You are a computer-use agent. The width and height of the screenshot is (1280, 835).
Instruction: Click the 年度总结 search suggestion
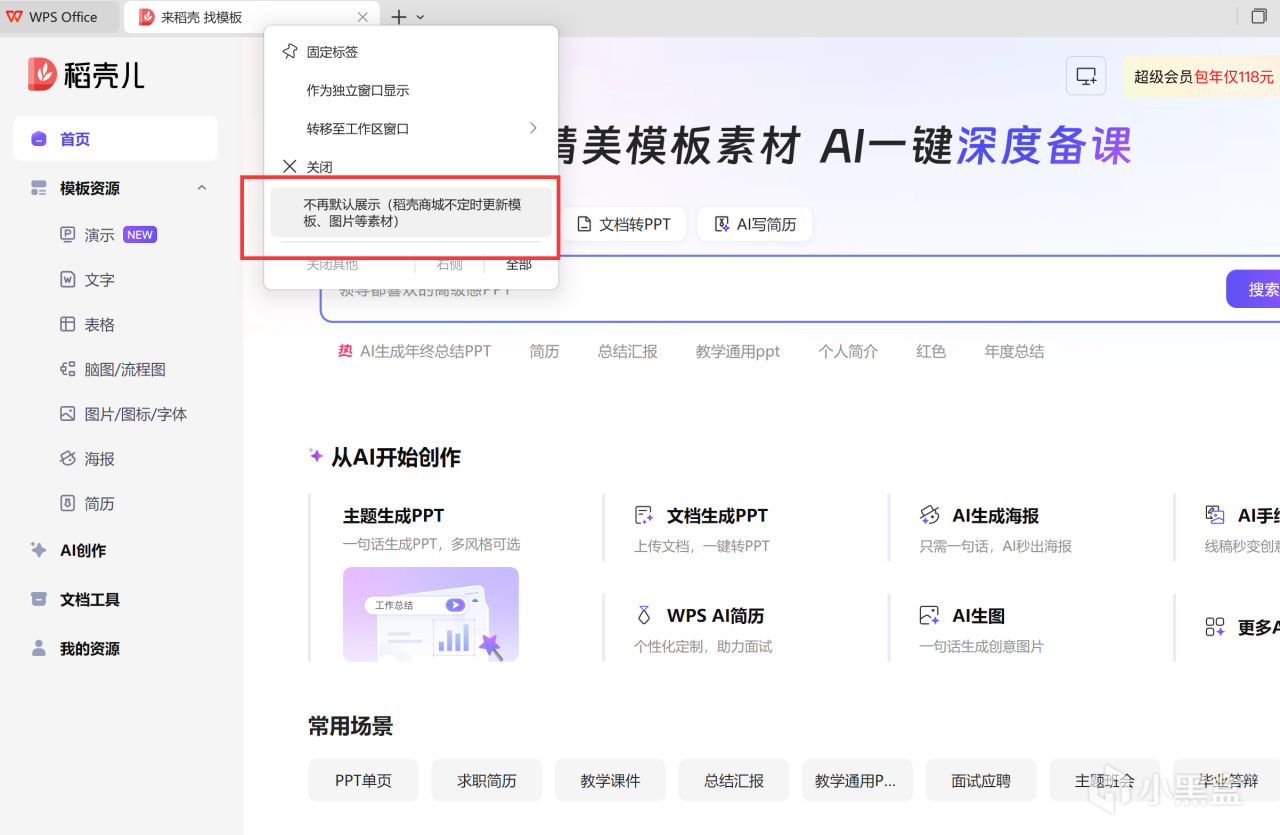coord(1014,352)
